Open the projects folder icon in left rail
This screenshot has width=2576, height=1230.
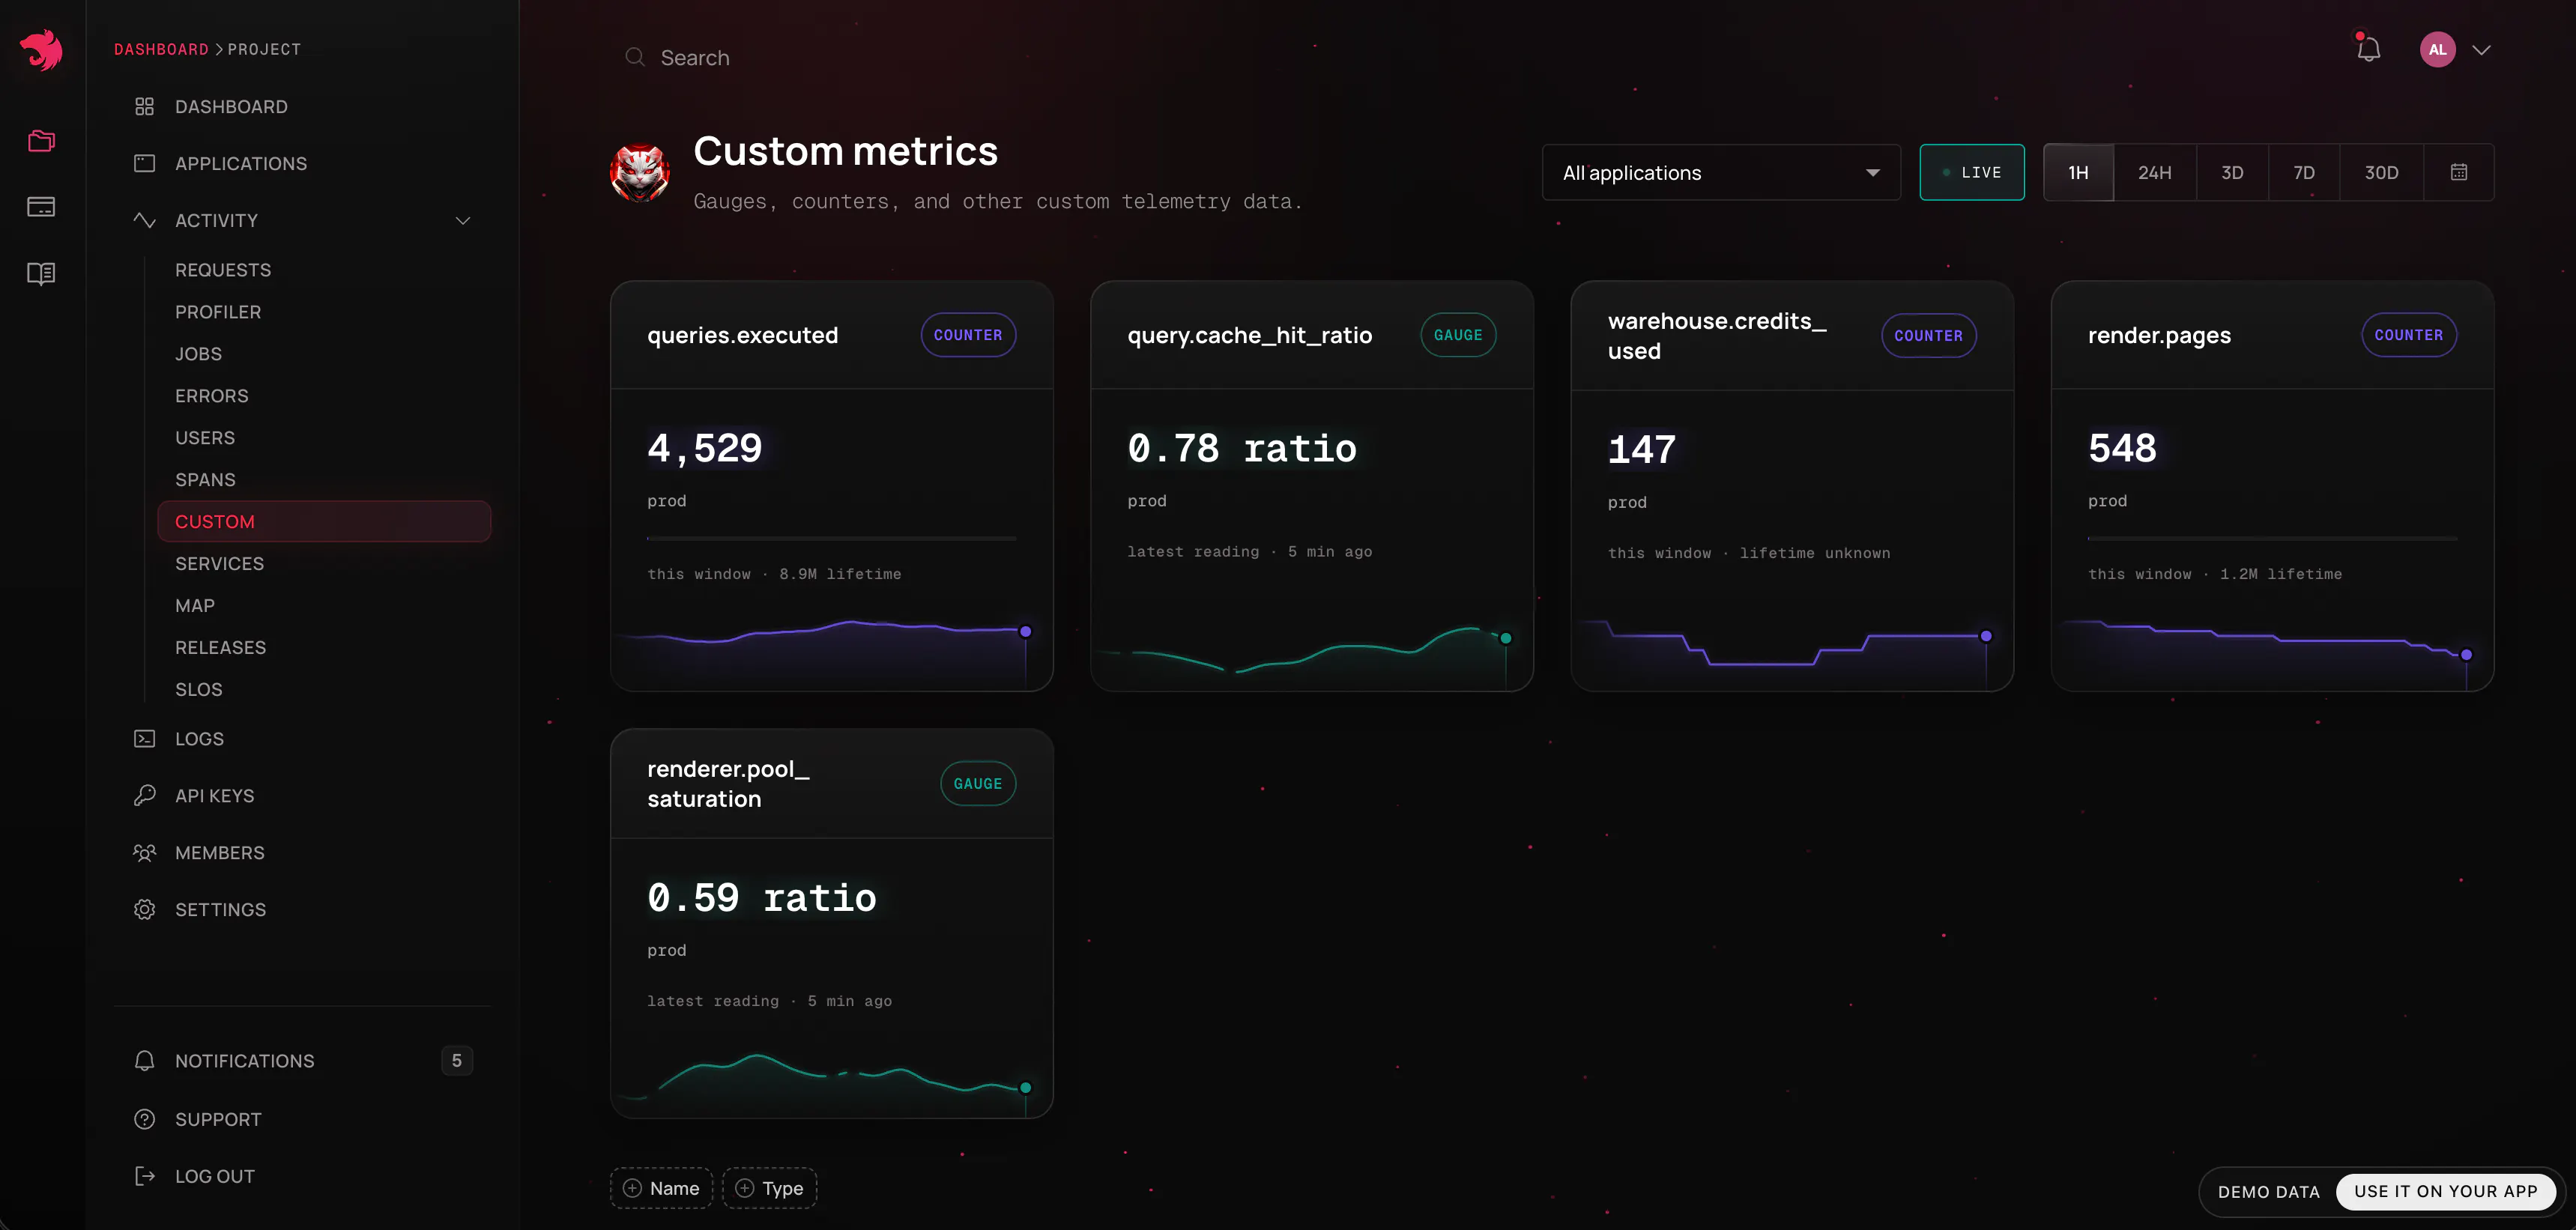tap(41, 141)
